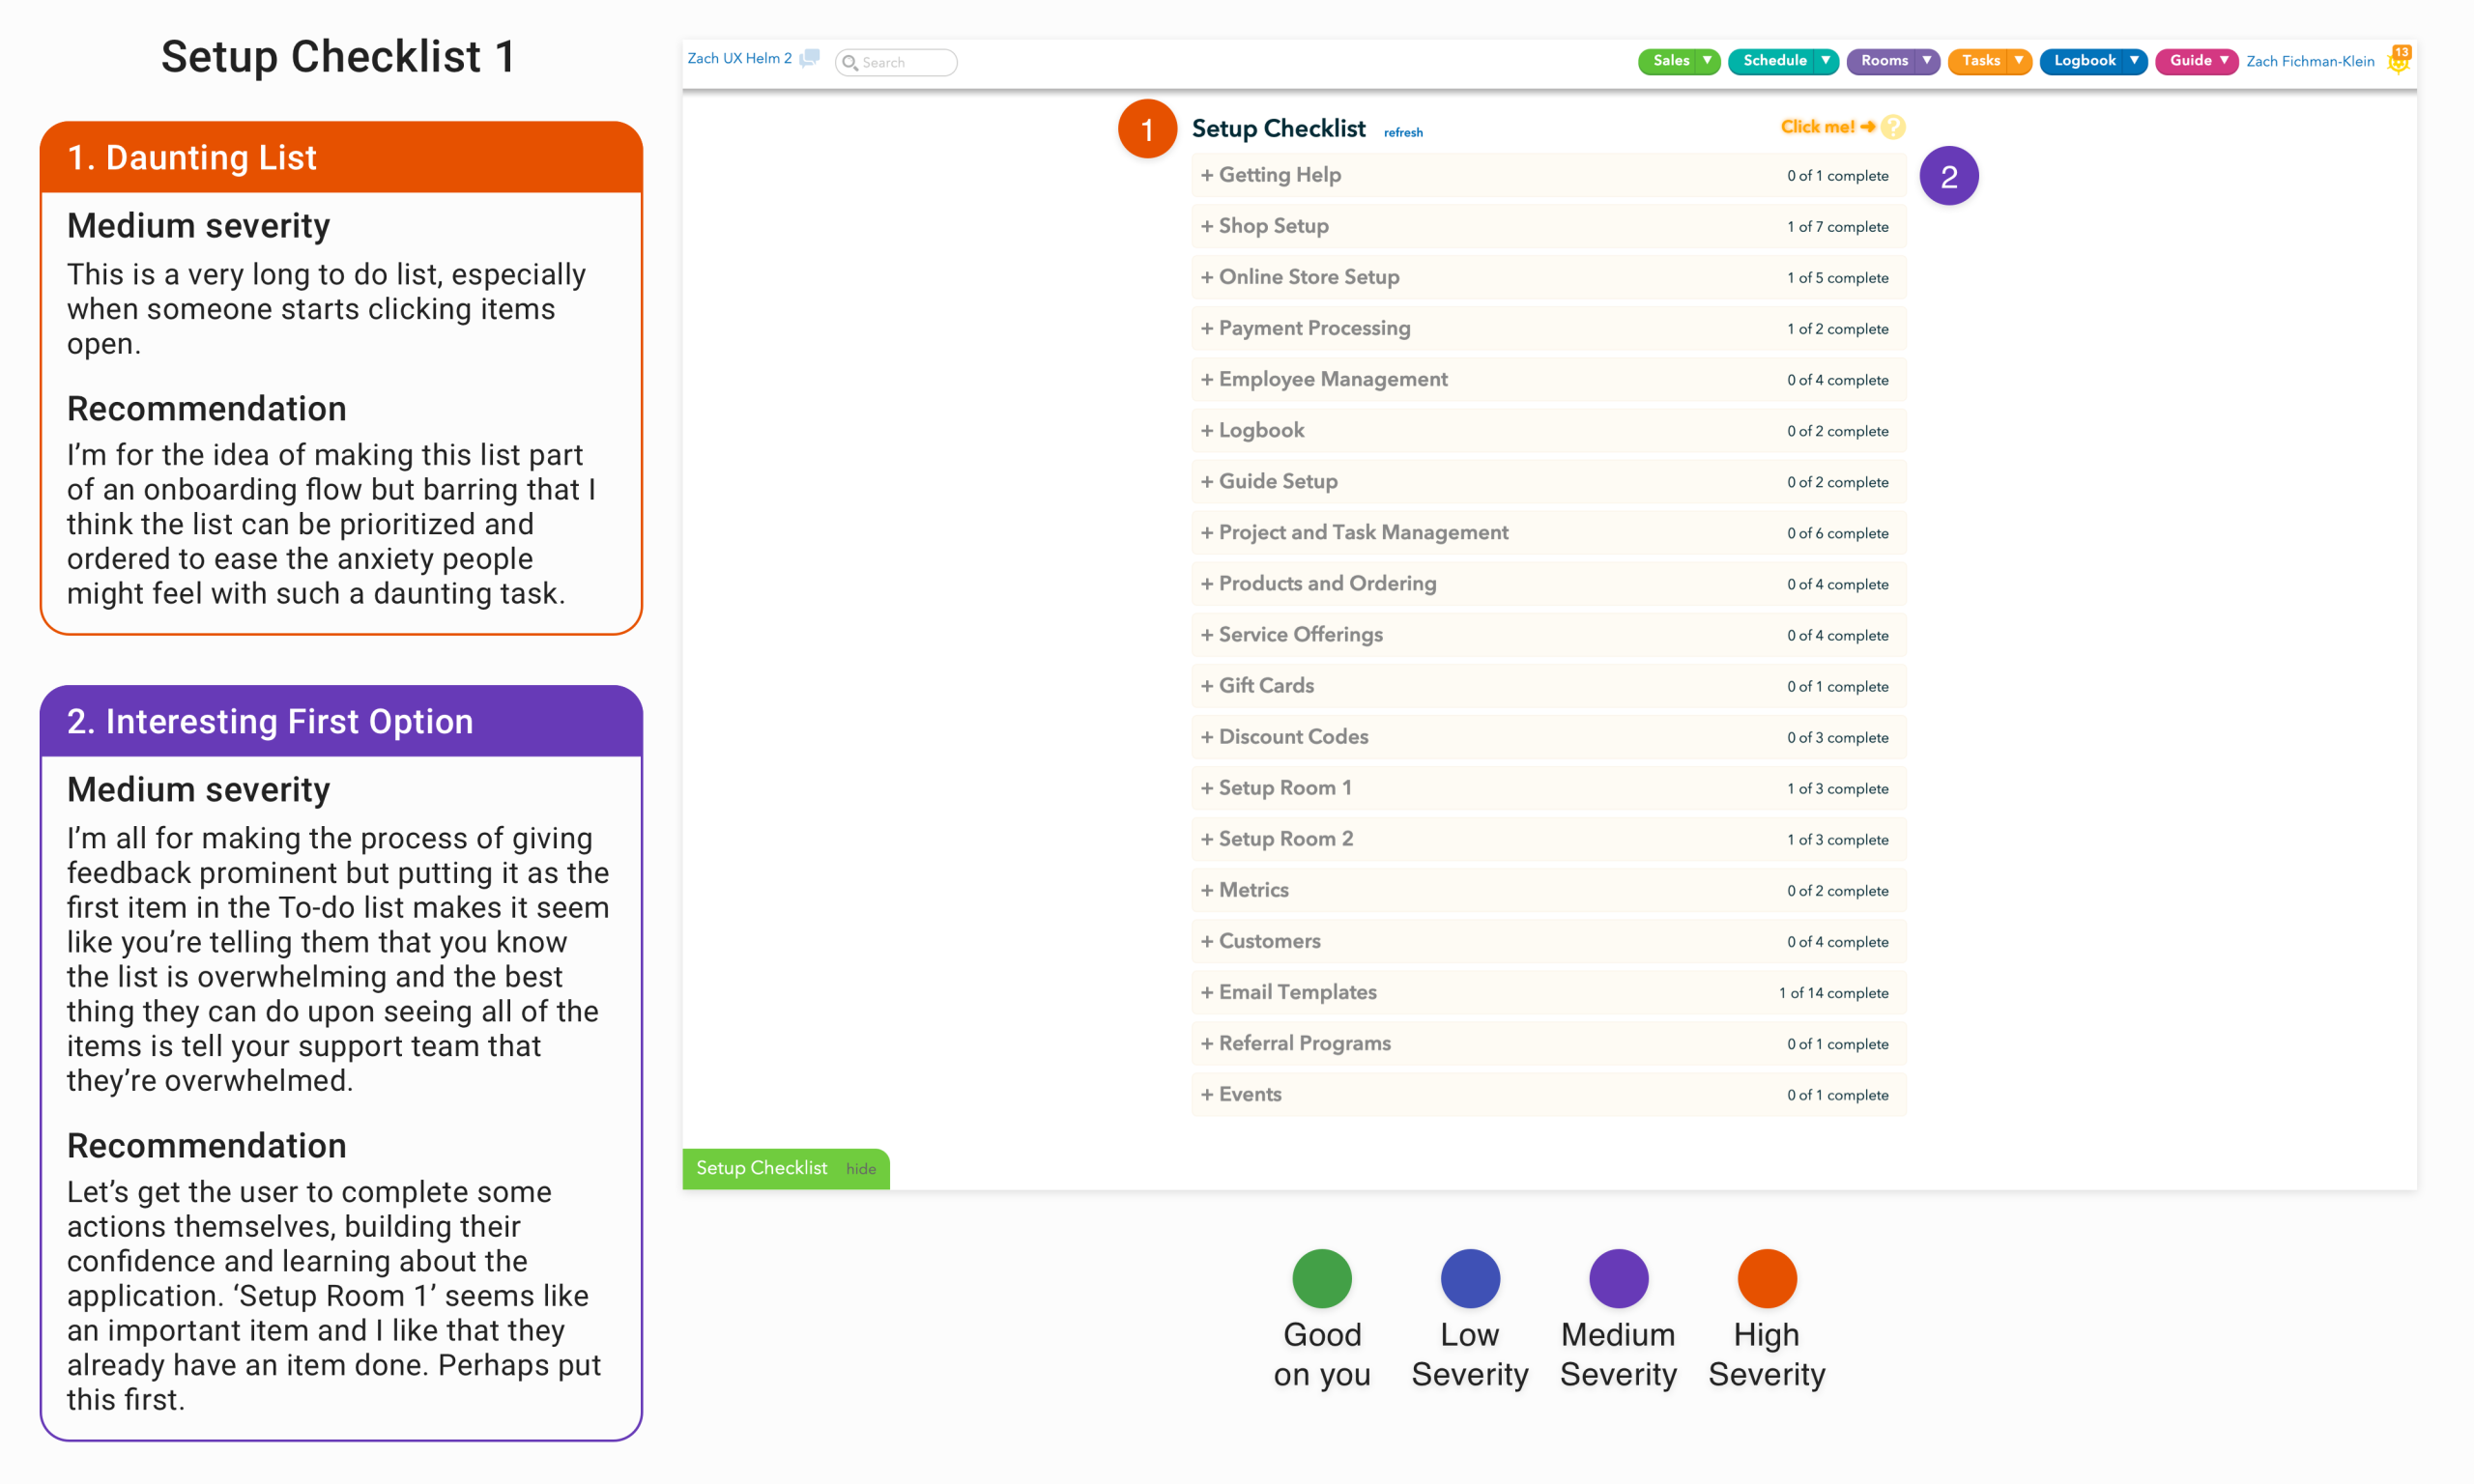
Task: Click the plus icon beside Events
Action: click(1207, 1094)
